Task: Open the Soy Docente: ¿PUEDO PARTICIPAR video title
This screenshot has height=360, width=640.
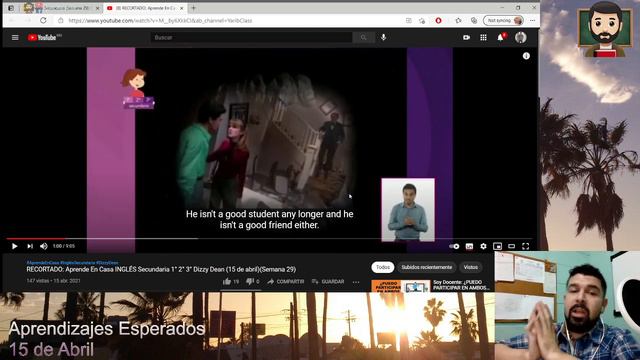Action: (x=461, y=285)
